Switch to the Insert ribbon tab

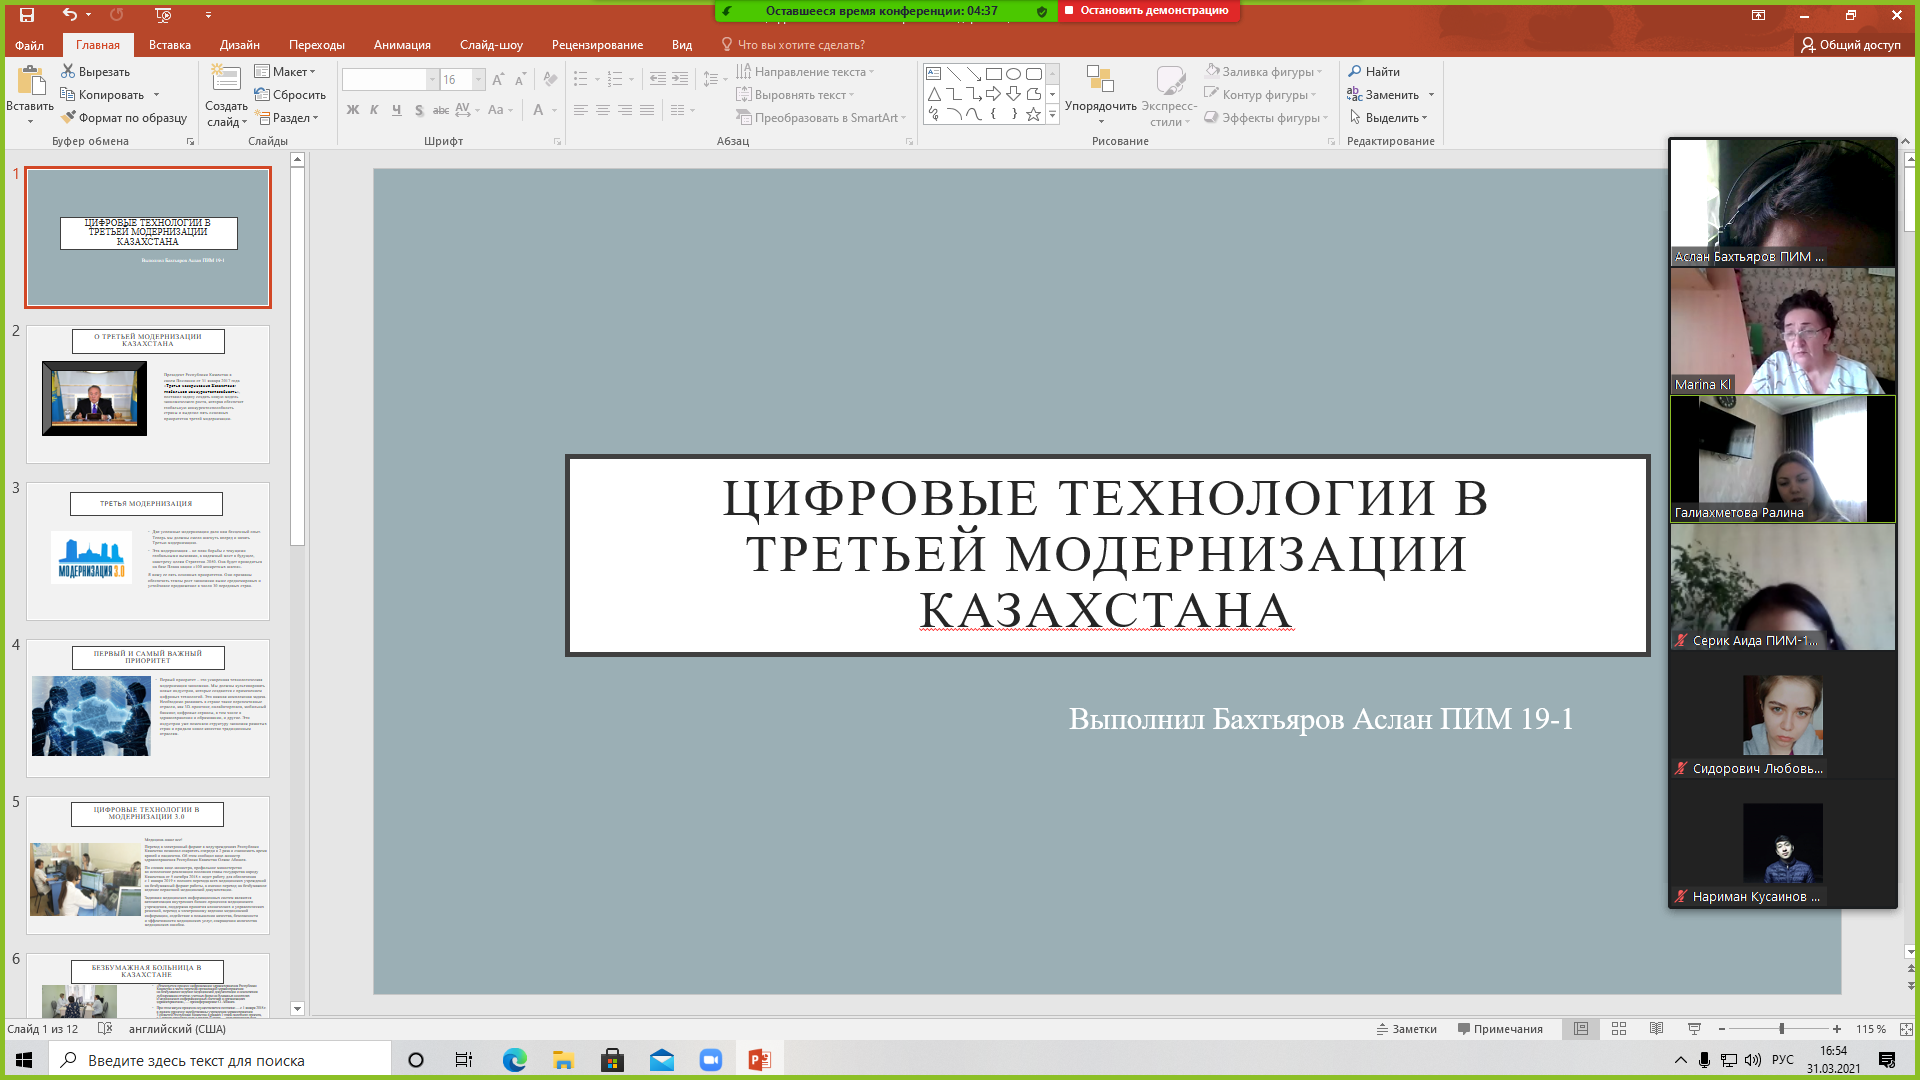[x=169, y=45]
